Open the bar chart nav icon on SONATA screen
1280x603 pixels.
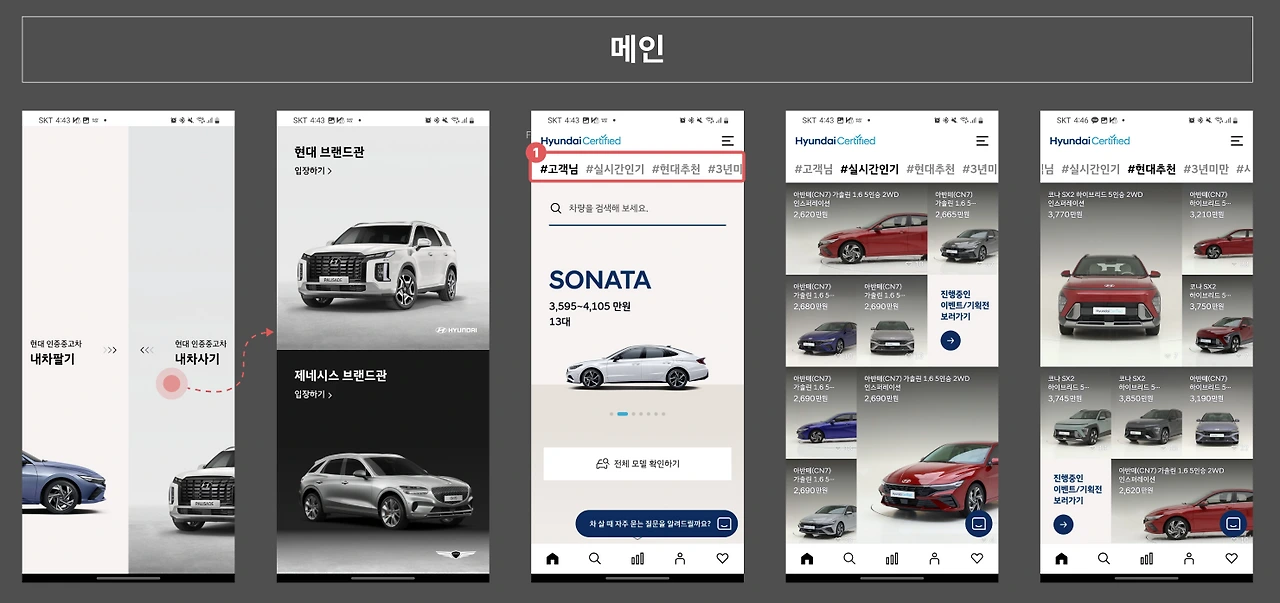[637, 559]
